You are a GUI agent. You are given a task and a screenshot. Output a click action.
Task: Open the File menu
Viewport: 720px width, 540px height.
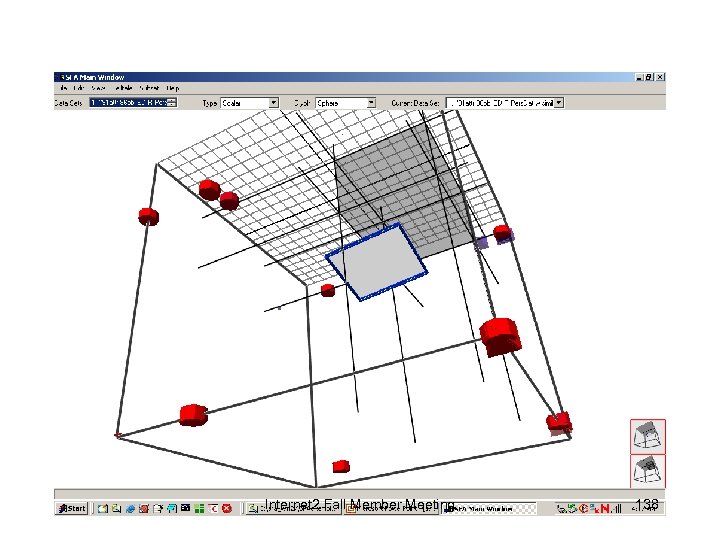63,88
